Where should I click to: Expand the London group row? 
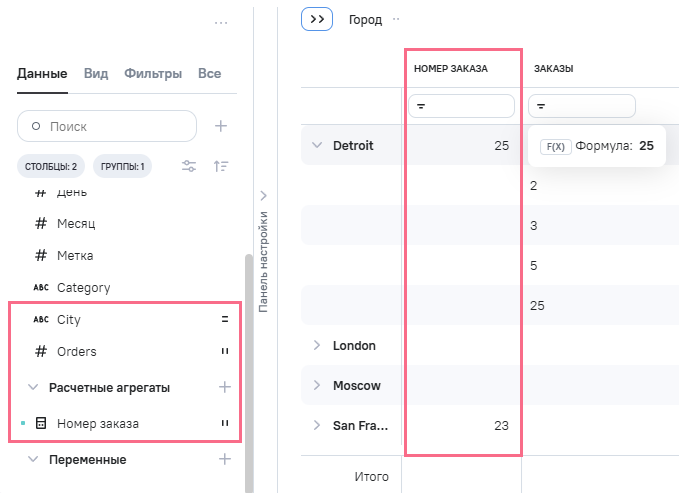coord(316,345)
